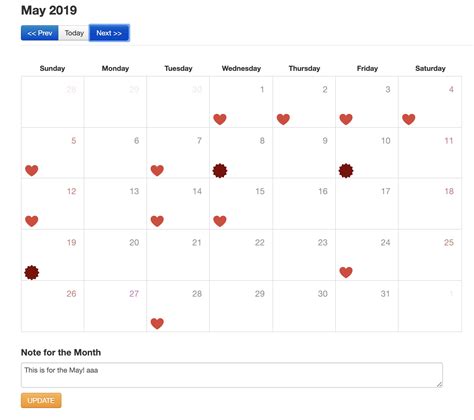
Task: Click the May 20 day cell
Action: tap(115, 255)
